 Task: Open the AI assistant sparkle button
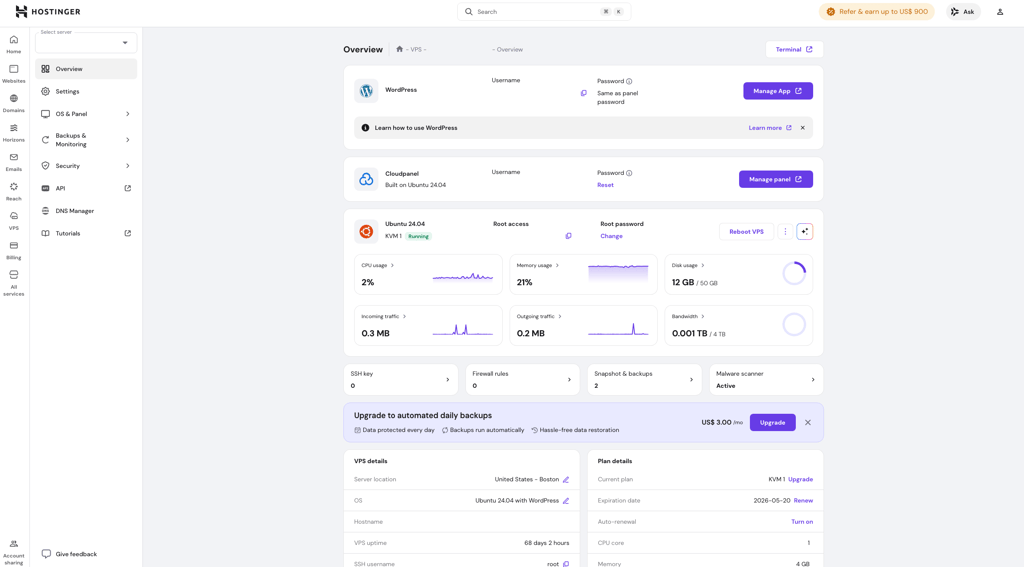pyautogui.click(x=805, y=231)
